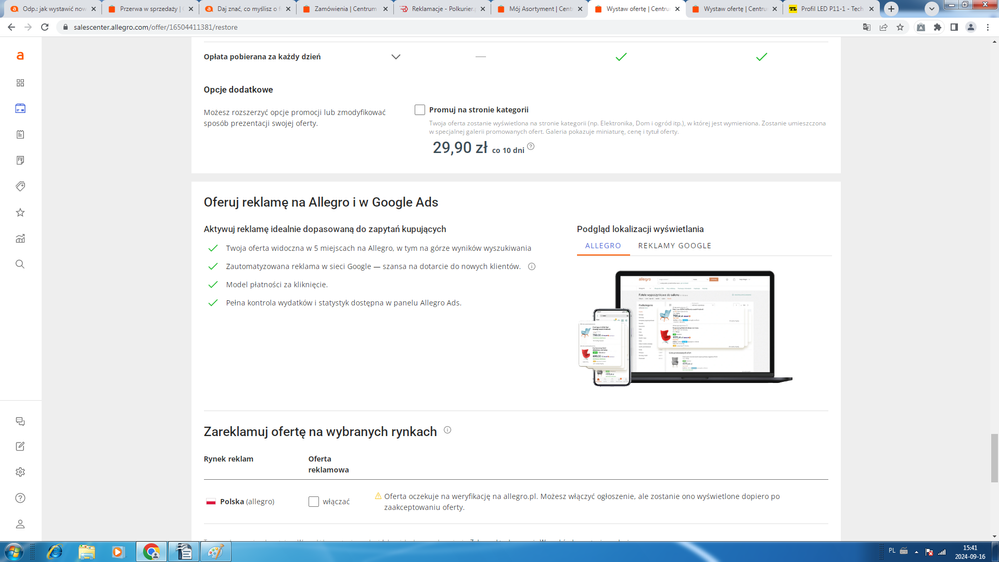Reload the page with refresh icon
The height and width of the screenshot is (562, 999).
pos(45,27)
